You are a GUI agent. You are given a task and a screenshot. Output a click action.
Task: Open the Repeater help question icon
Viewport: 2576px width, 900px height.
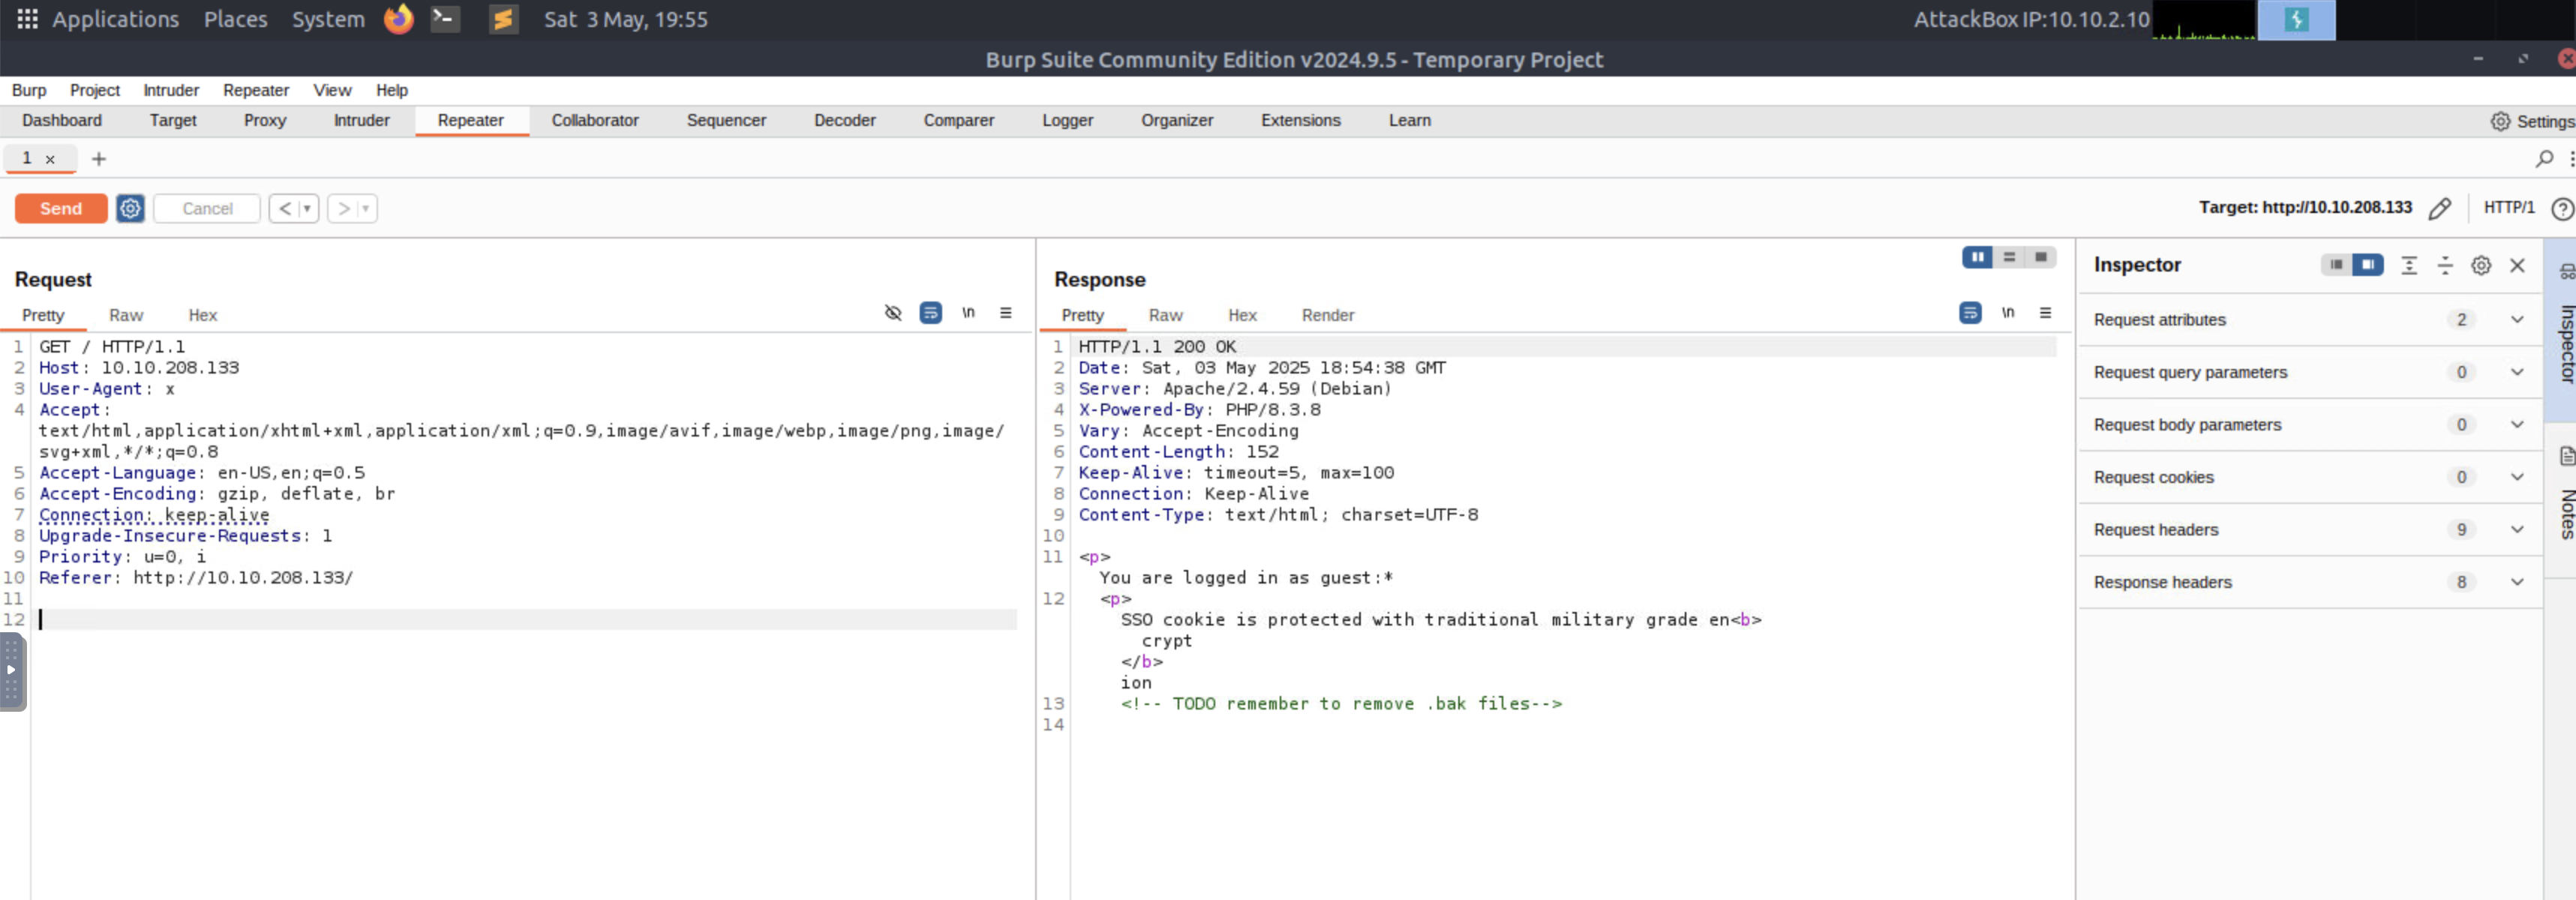pos(2561,208)
